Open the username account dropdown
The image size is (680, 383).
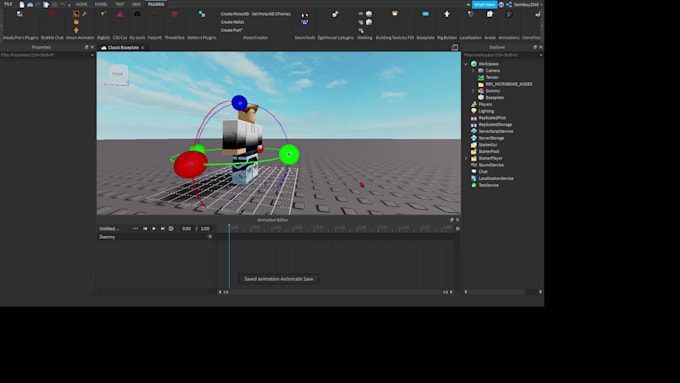[528, 4]
